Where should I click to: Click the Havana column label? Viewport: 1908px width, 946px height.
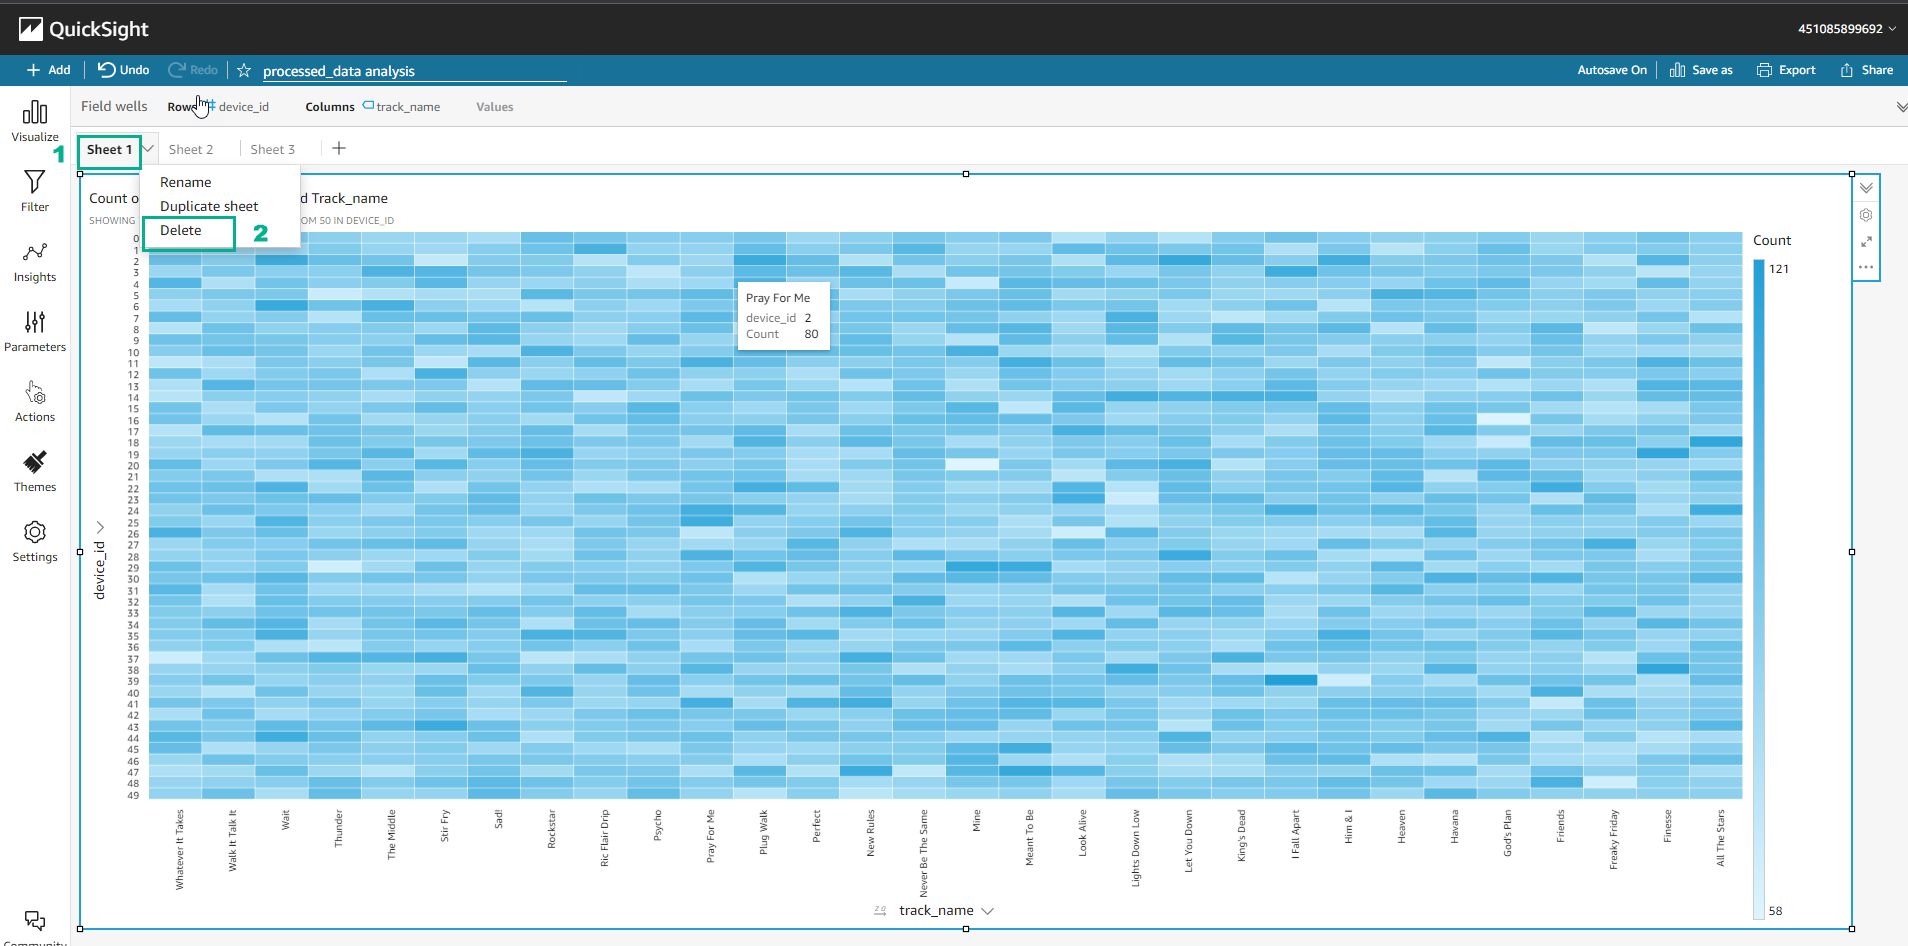tap(1455, 826)
